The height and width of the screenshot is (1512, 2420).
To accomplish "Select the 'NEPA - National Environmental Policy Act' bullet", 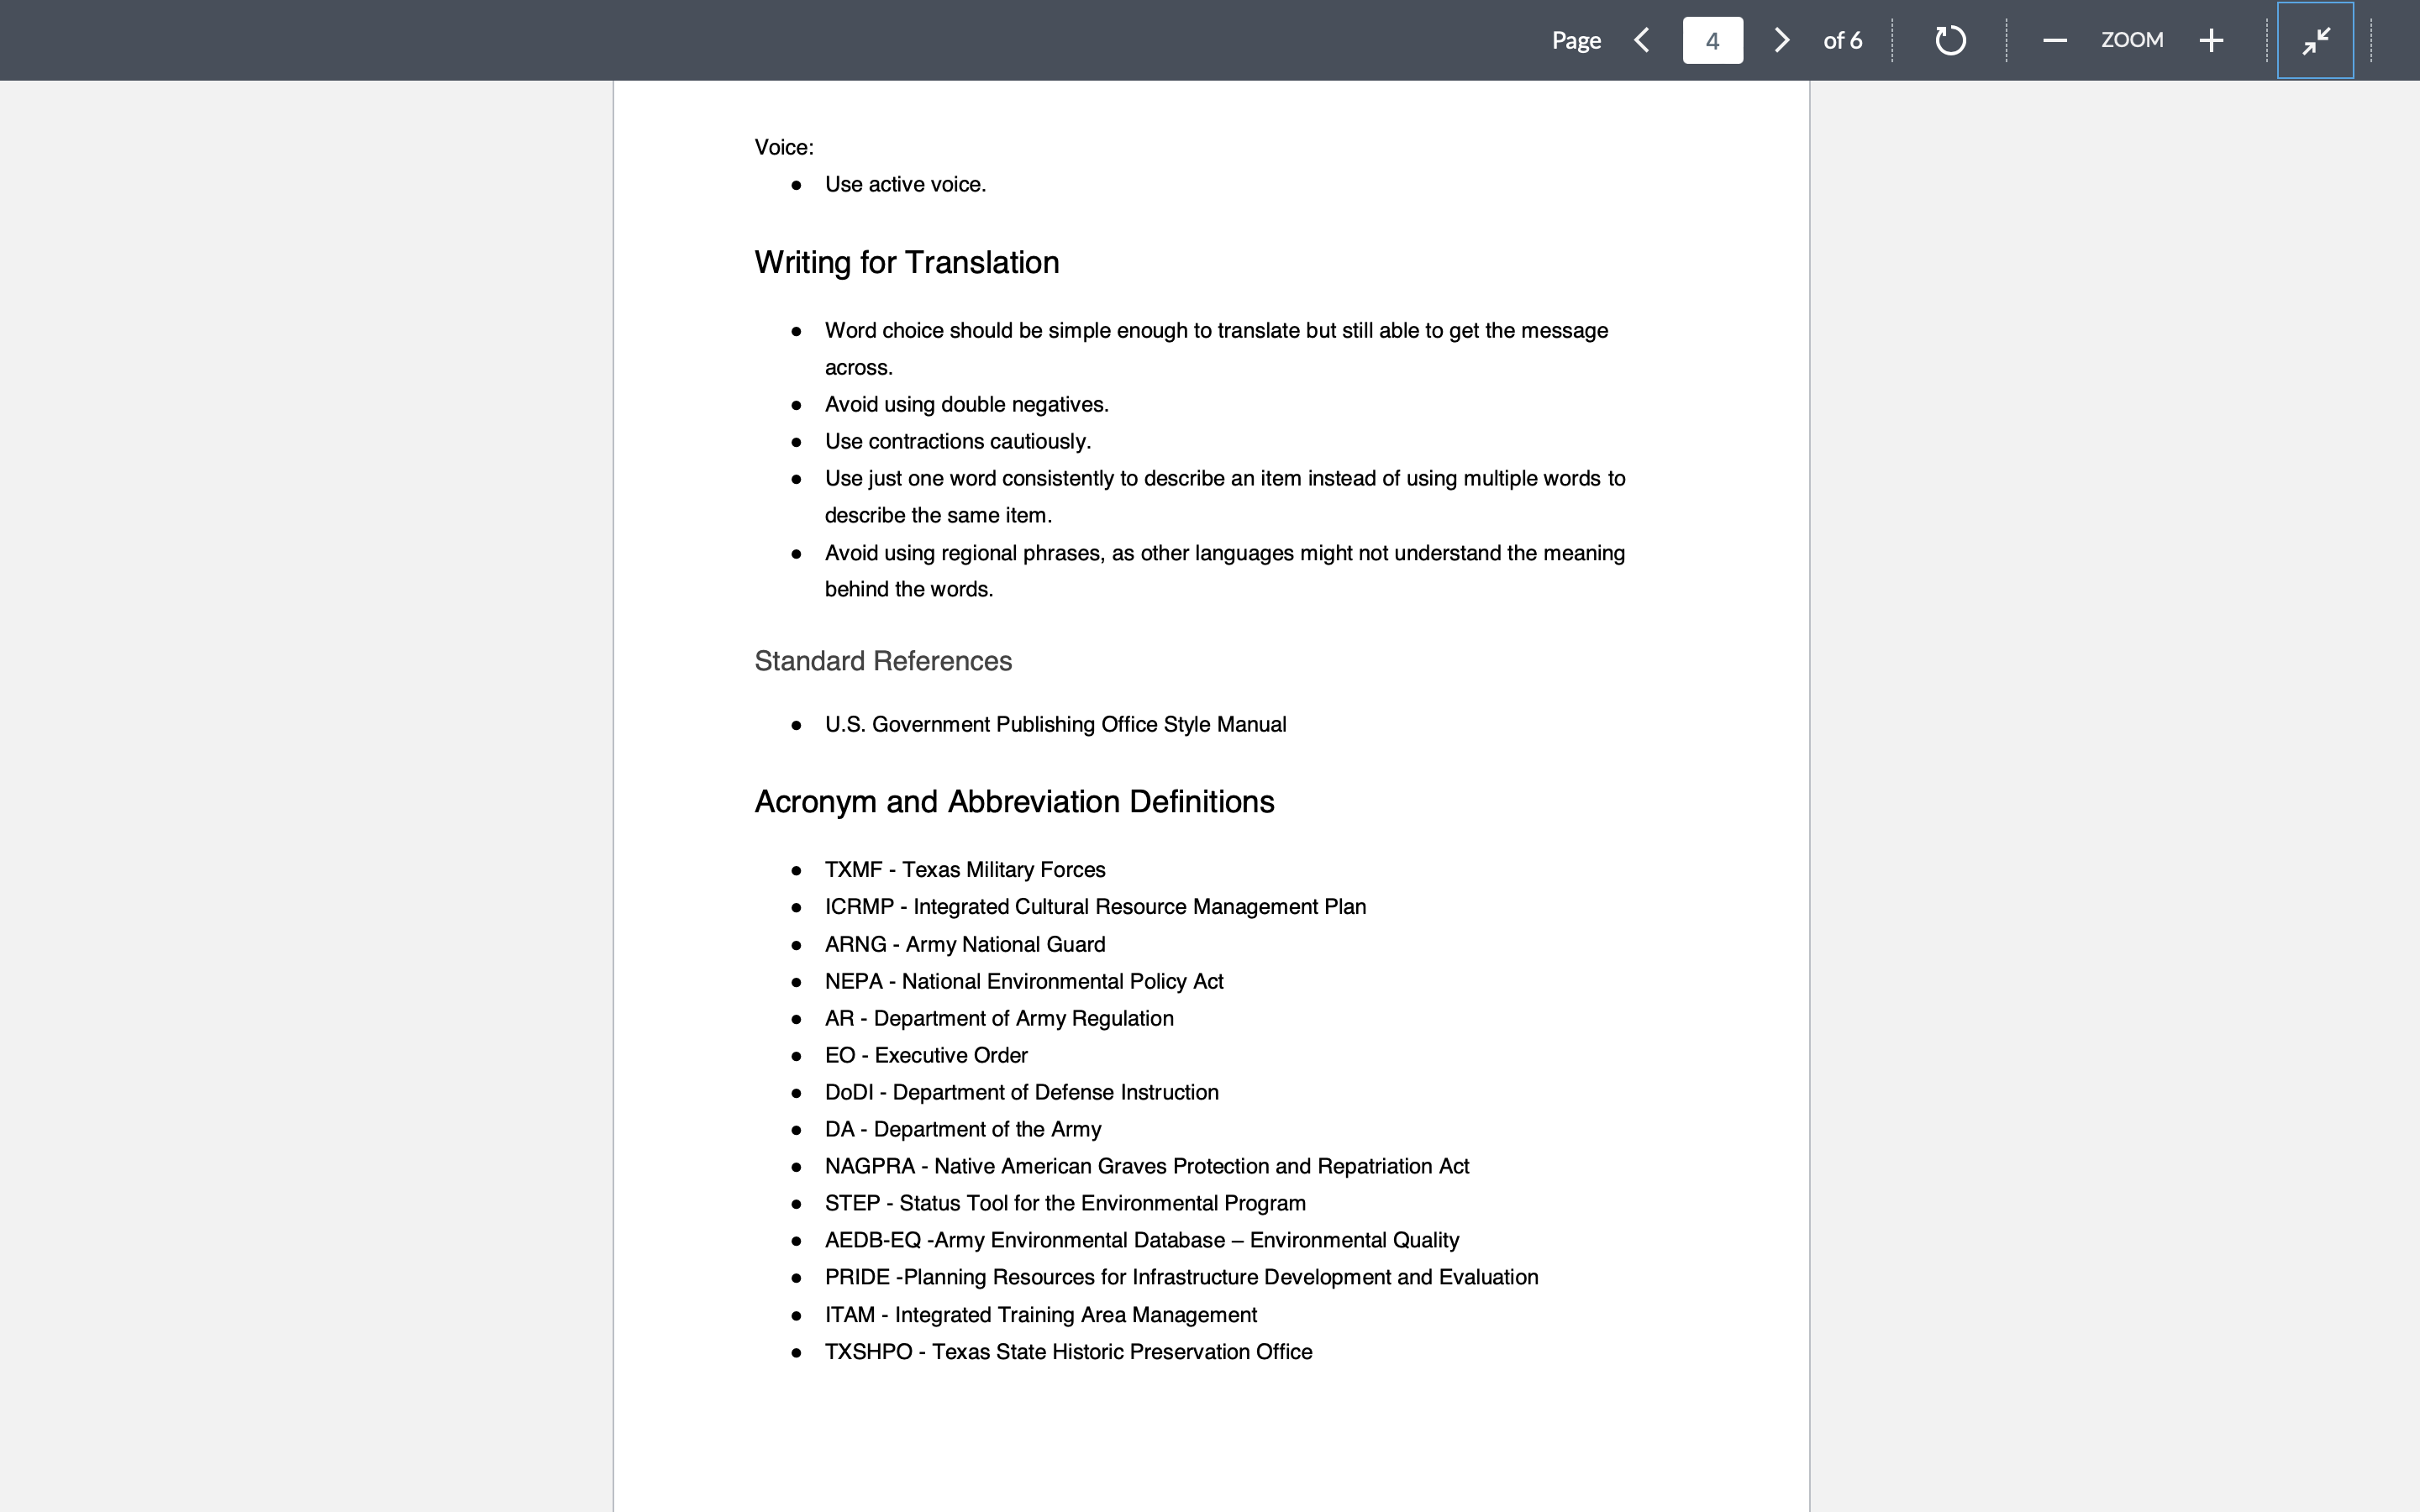I will (x=1023, y=981).
